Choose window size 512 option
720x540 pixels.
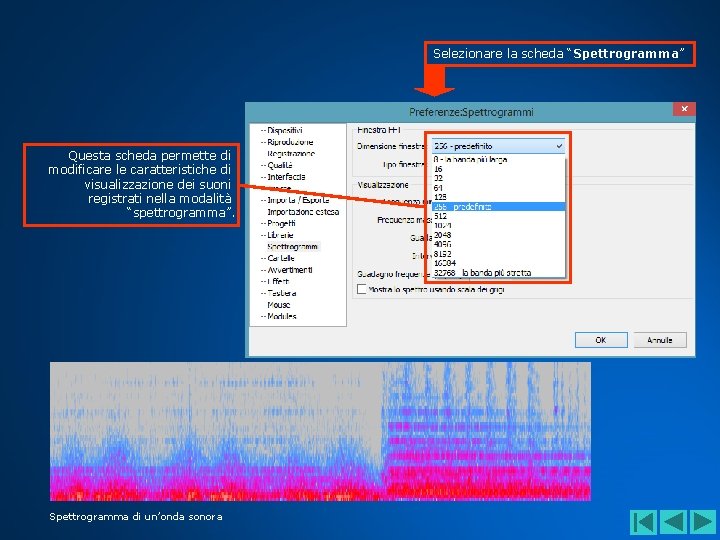[x=498, y=216]
